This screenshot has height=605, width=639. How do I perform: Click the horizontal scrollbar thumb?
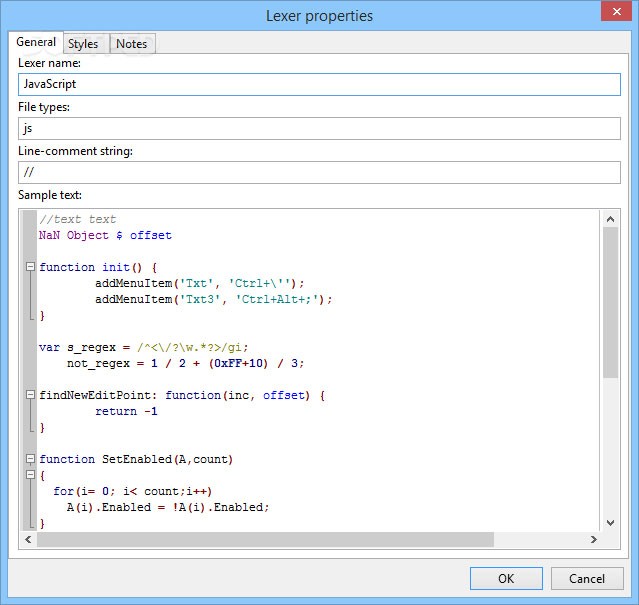click(x=265, y=539)
